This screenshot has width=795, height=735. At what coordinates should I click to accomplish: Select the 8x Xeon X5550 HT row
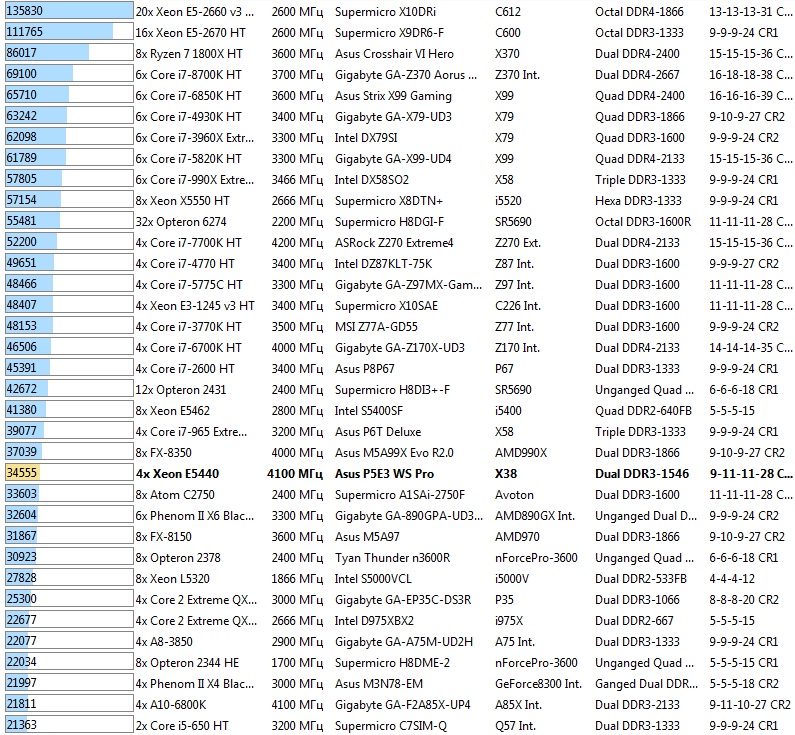tap(398, 200)
